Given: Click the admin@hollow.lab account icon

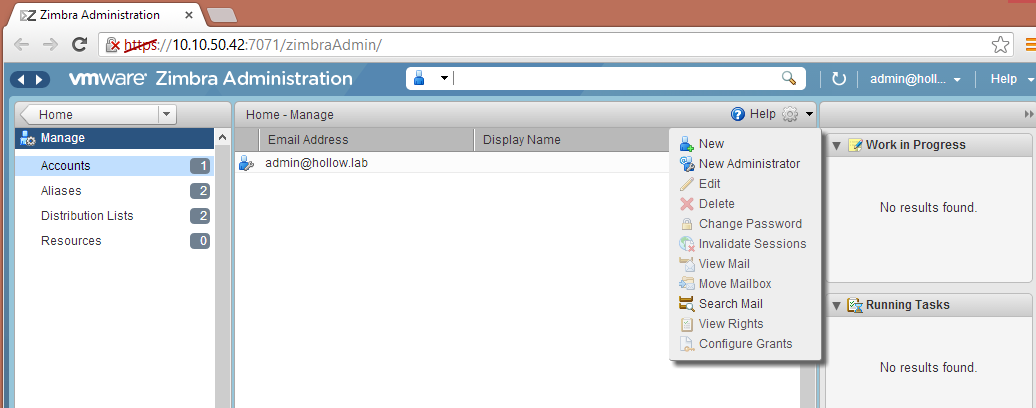Looking at the screenshot, I should [x=246, y=163].
